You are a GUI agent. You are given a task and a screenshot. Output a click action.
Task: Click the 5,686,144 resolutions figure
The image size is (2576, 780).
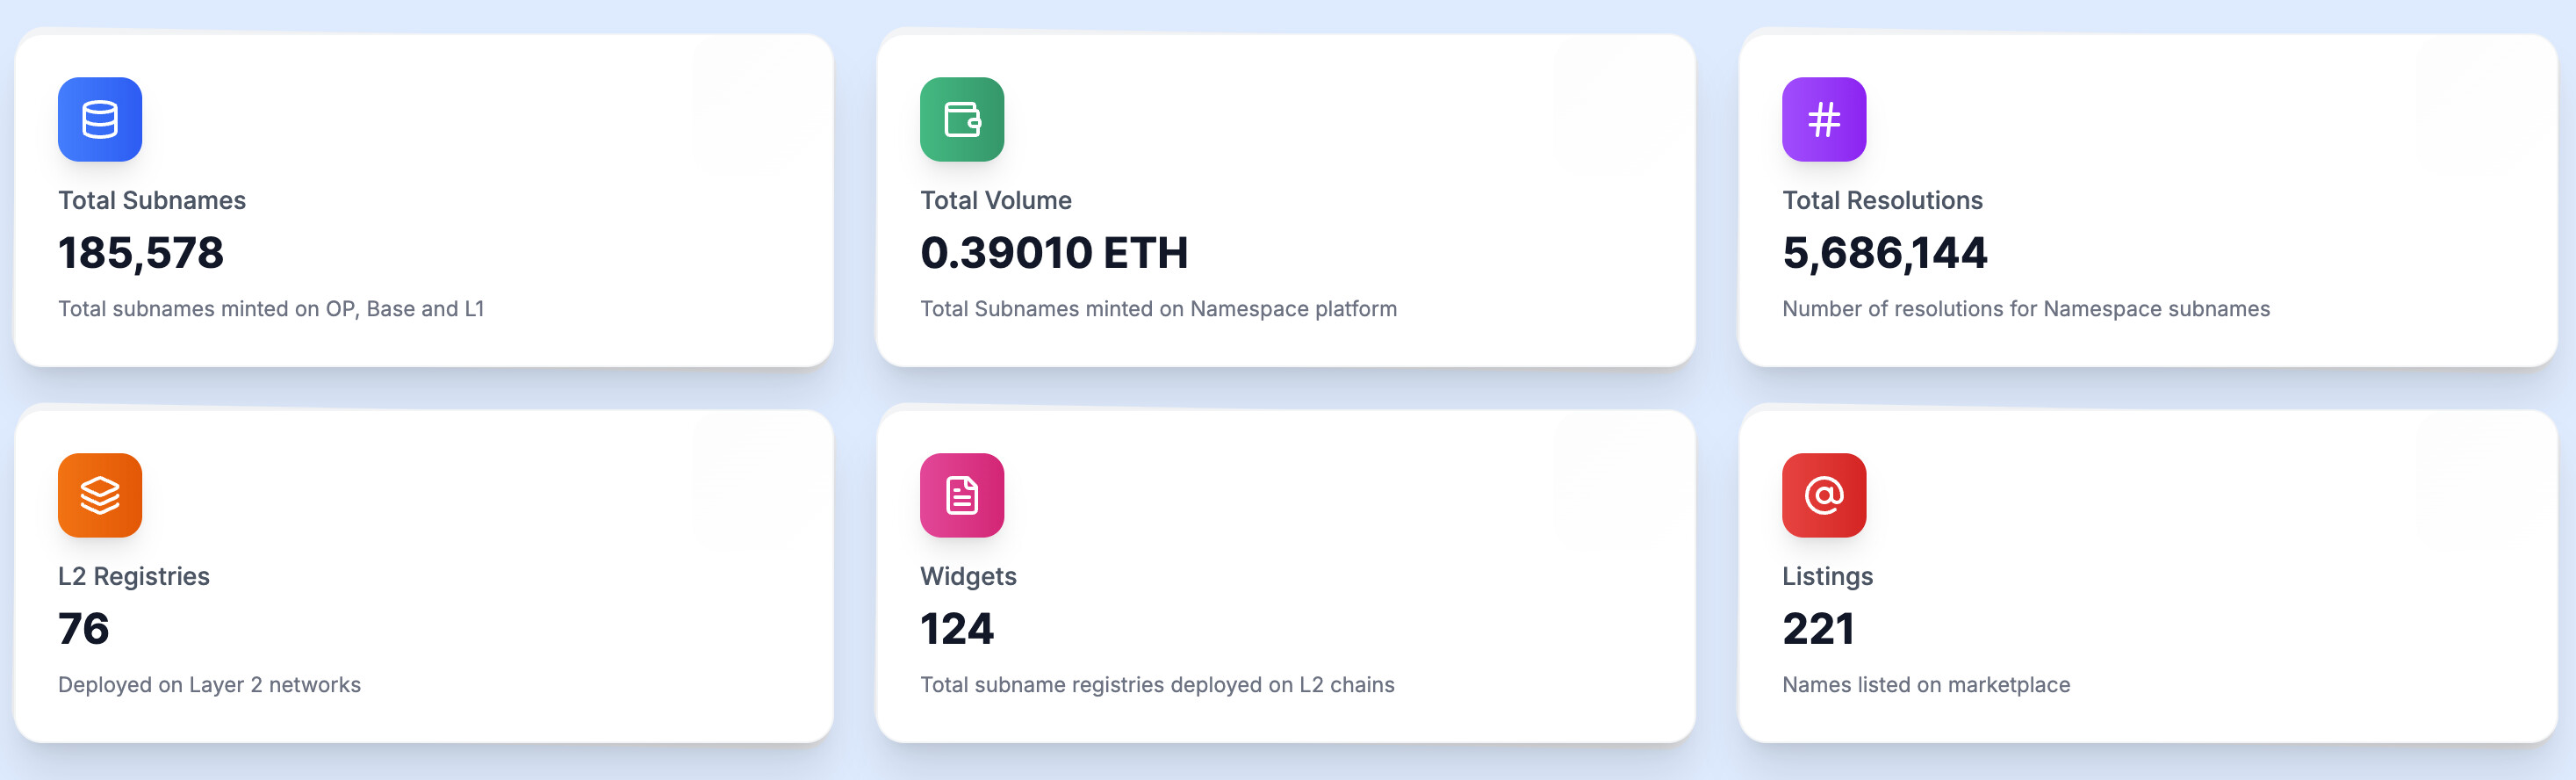click(x=1885, y=253)
